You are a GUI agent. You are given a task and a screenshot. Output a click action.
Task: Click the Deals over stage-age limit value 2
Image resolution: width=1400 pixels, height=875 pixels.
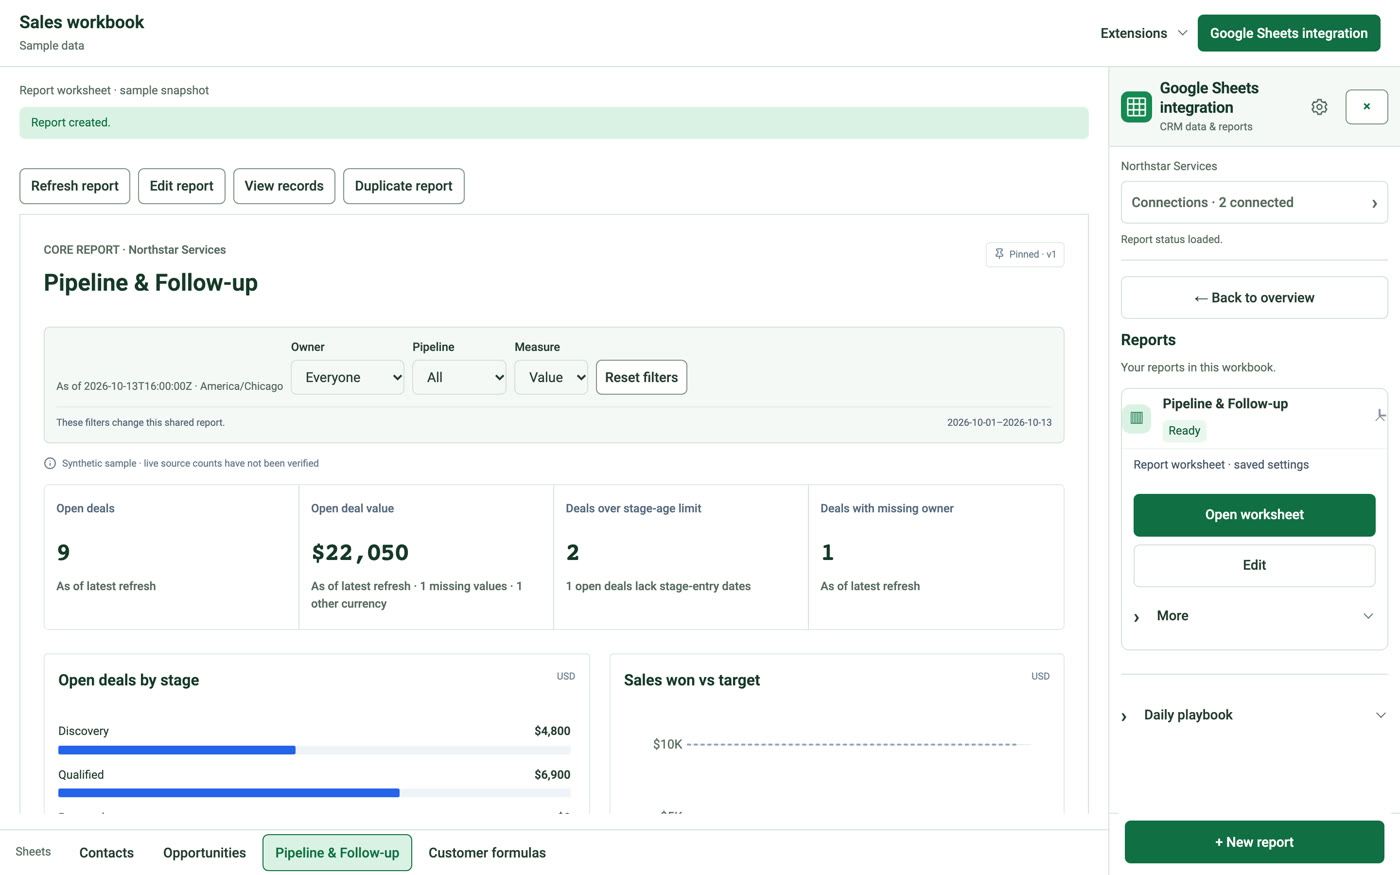(x=573, y=553)
